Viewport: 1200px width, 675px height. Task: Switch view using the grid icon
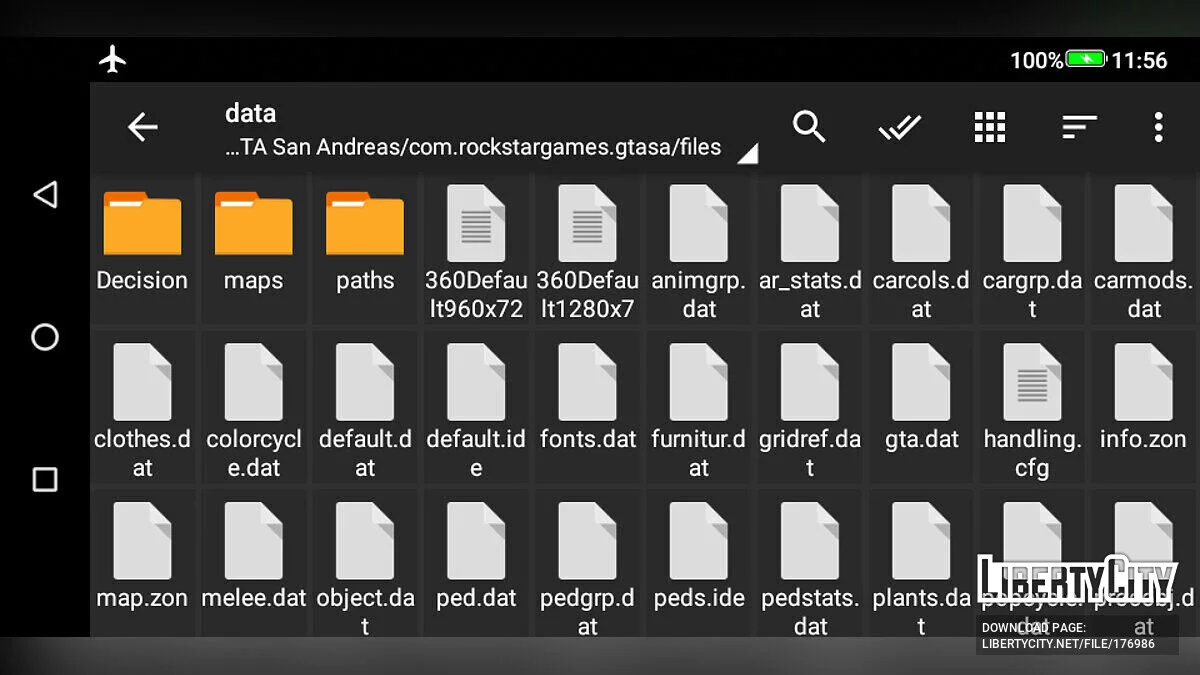989,127
